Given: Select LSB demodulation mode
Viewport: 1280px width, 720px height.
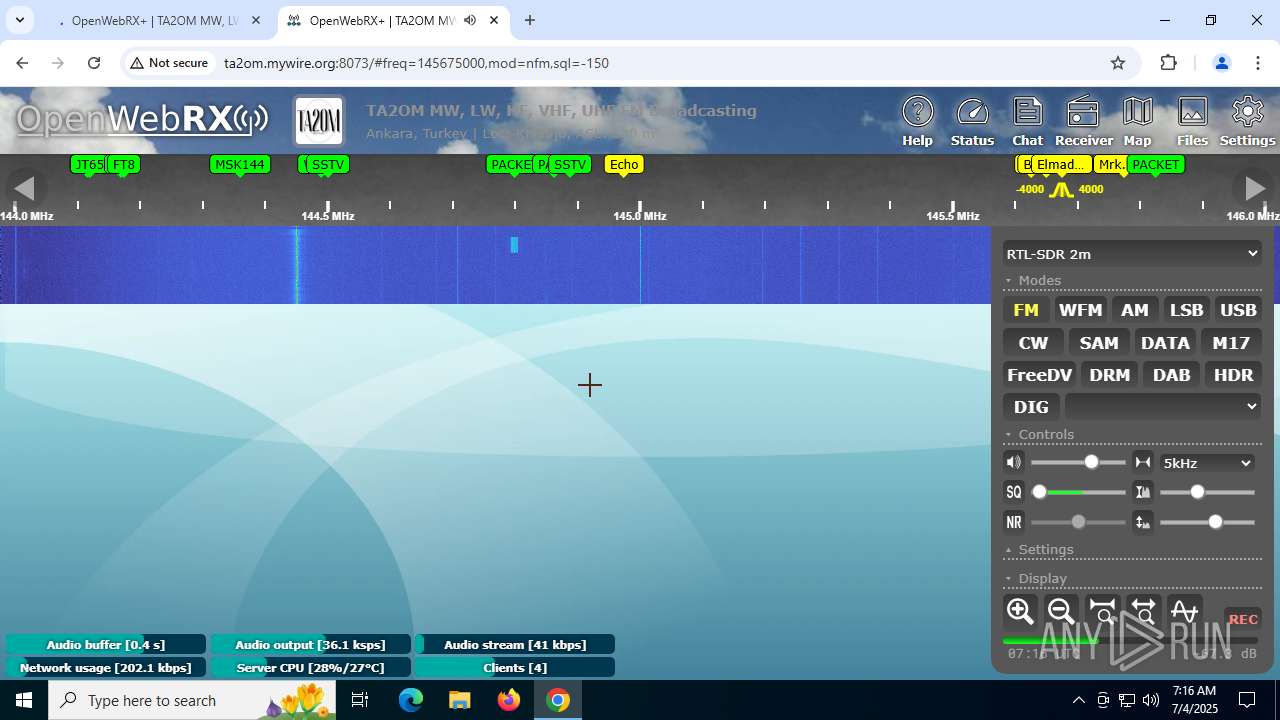Looking at the screenshot, I should pyautogui.click(x=1186, y=310).
